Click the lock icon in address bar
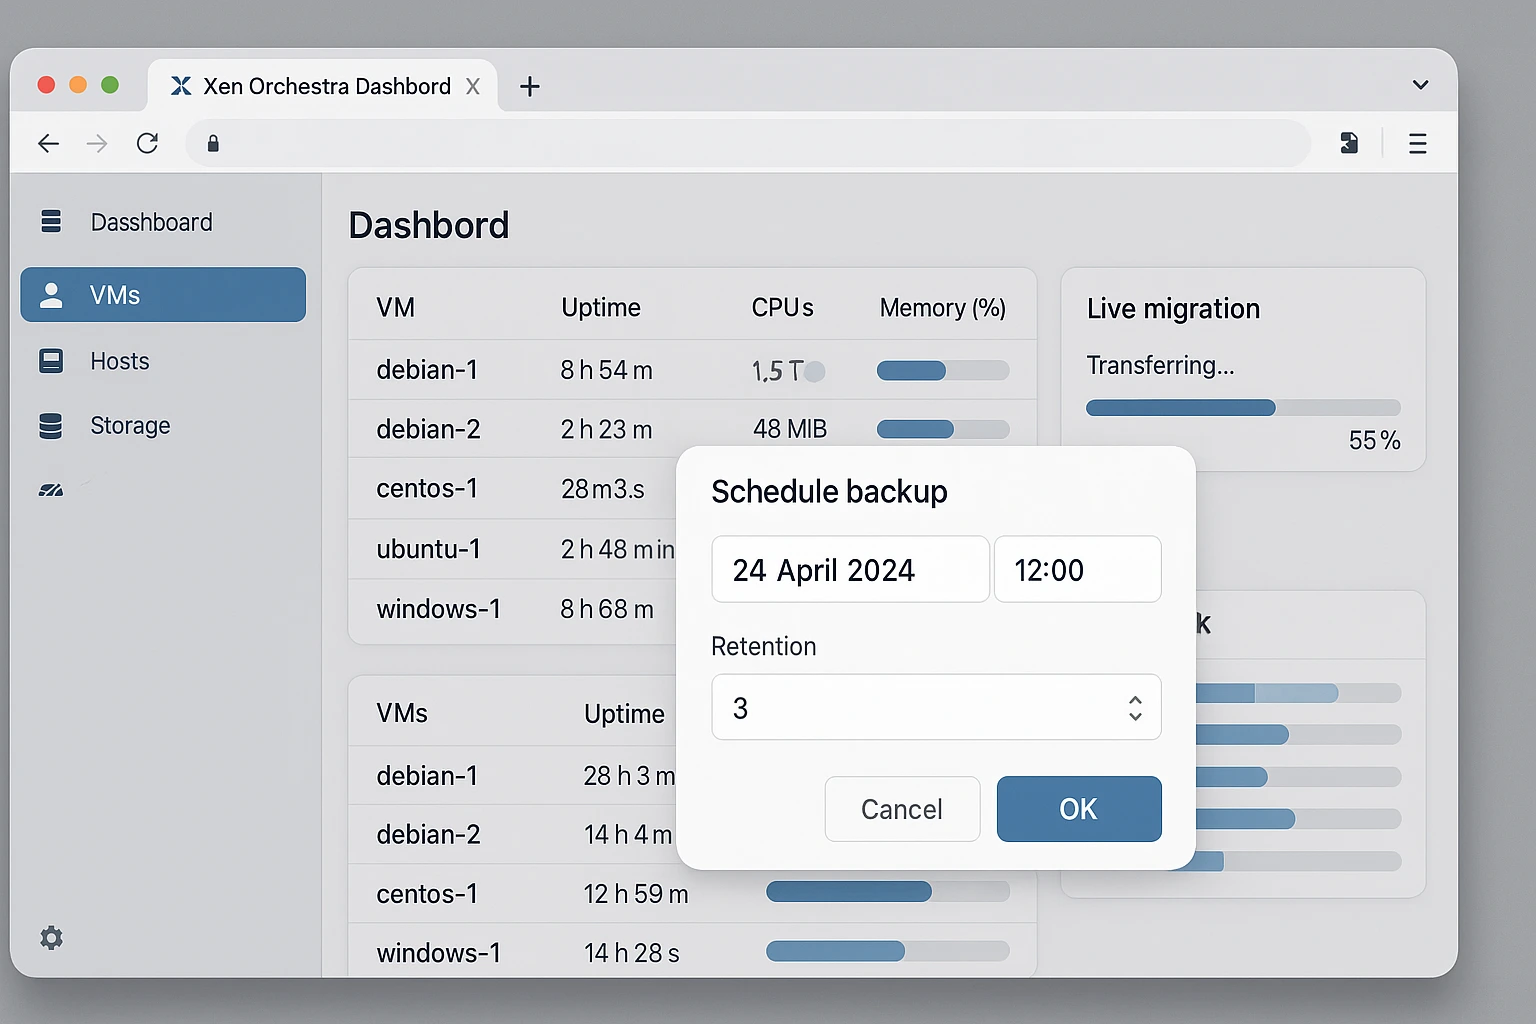Screen dimensions: 1536x1024 (x=213, y=144)
